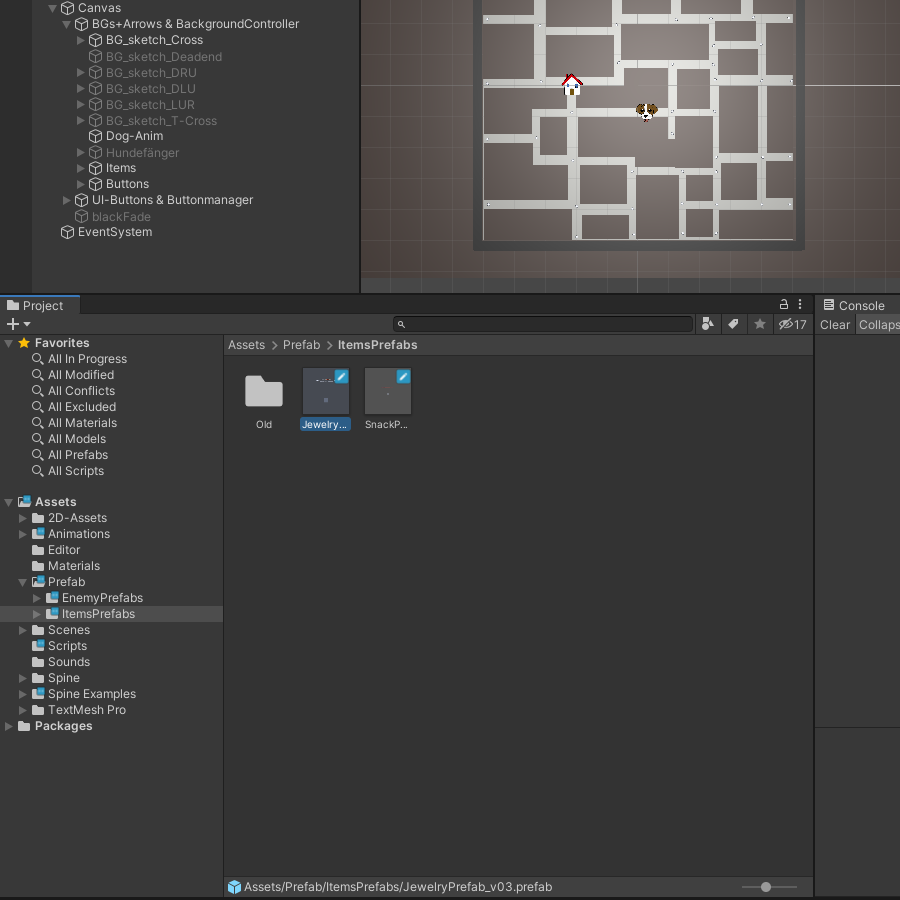Image resolution: width=900 pixels, height=900 pixels.
Task: Expand BG_sketch_Cross in the hierarchy
Action: pyautogui.click(x=81, y=40)
